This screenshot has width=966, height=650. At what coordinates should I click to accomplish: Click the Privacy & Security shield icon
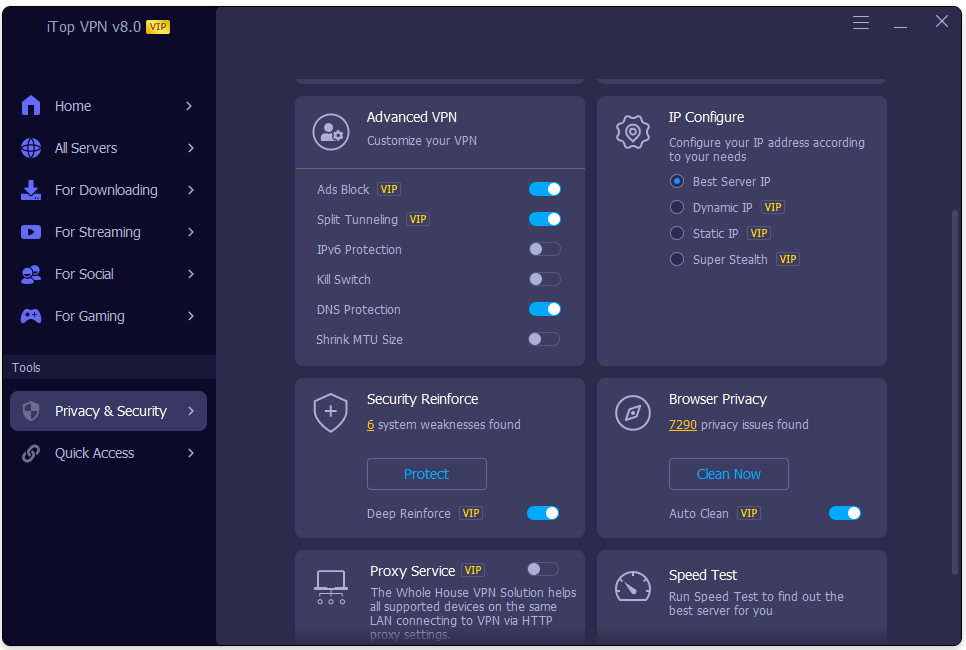tap(31, 411)
